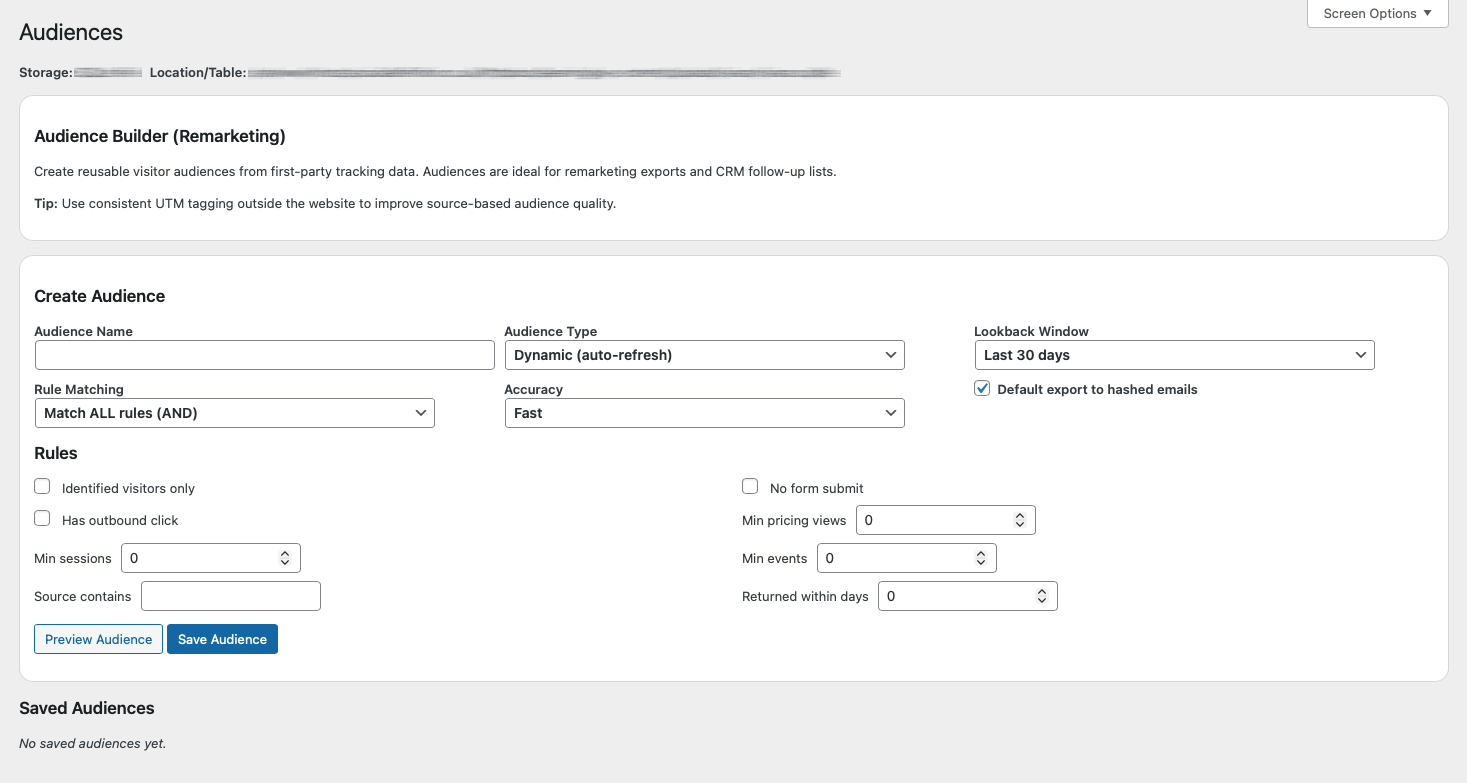Open the Accuracy dropdown
Image resolution: width=1467 pixels, height=783 pixels.
pyautogui.click(x=704, y=413)
